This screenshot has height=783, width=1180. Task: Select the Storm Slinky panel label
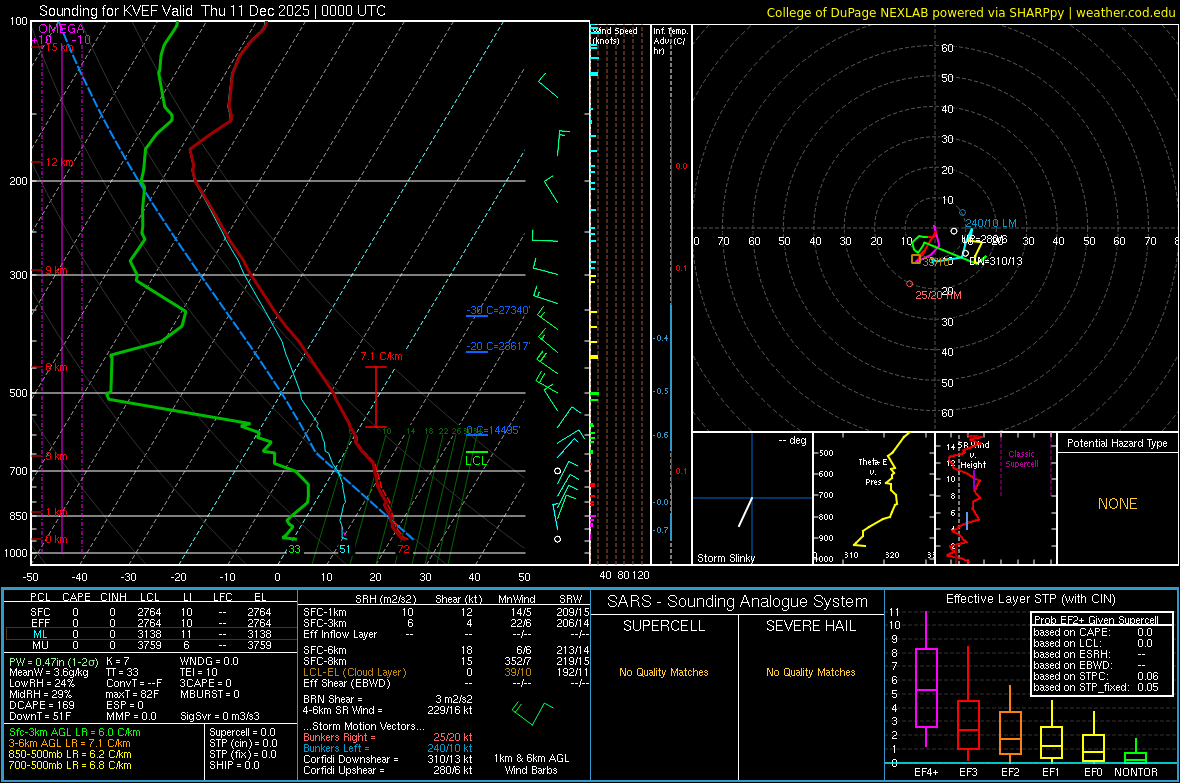(x=725, y=558)
